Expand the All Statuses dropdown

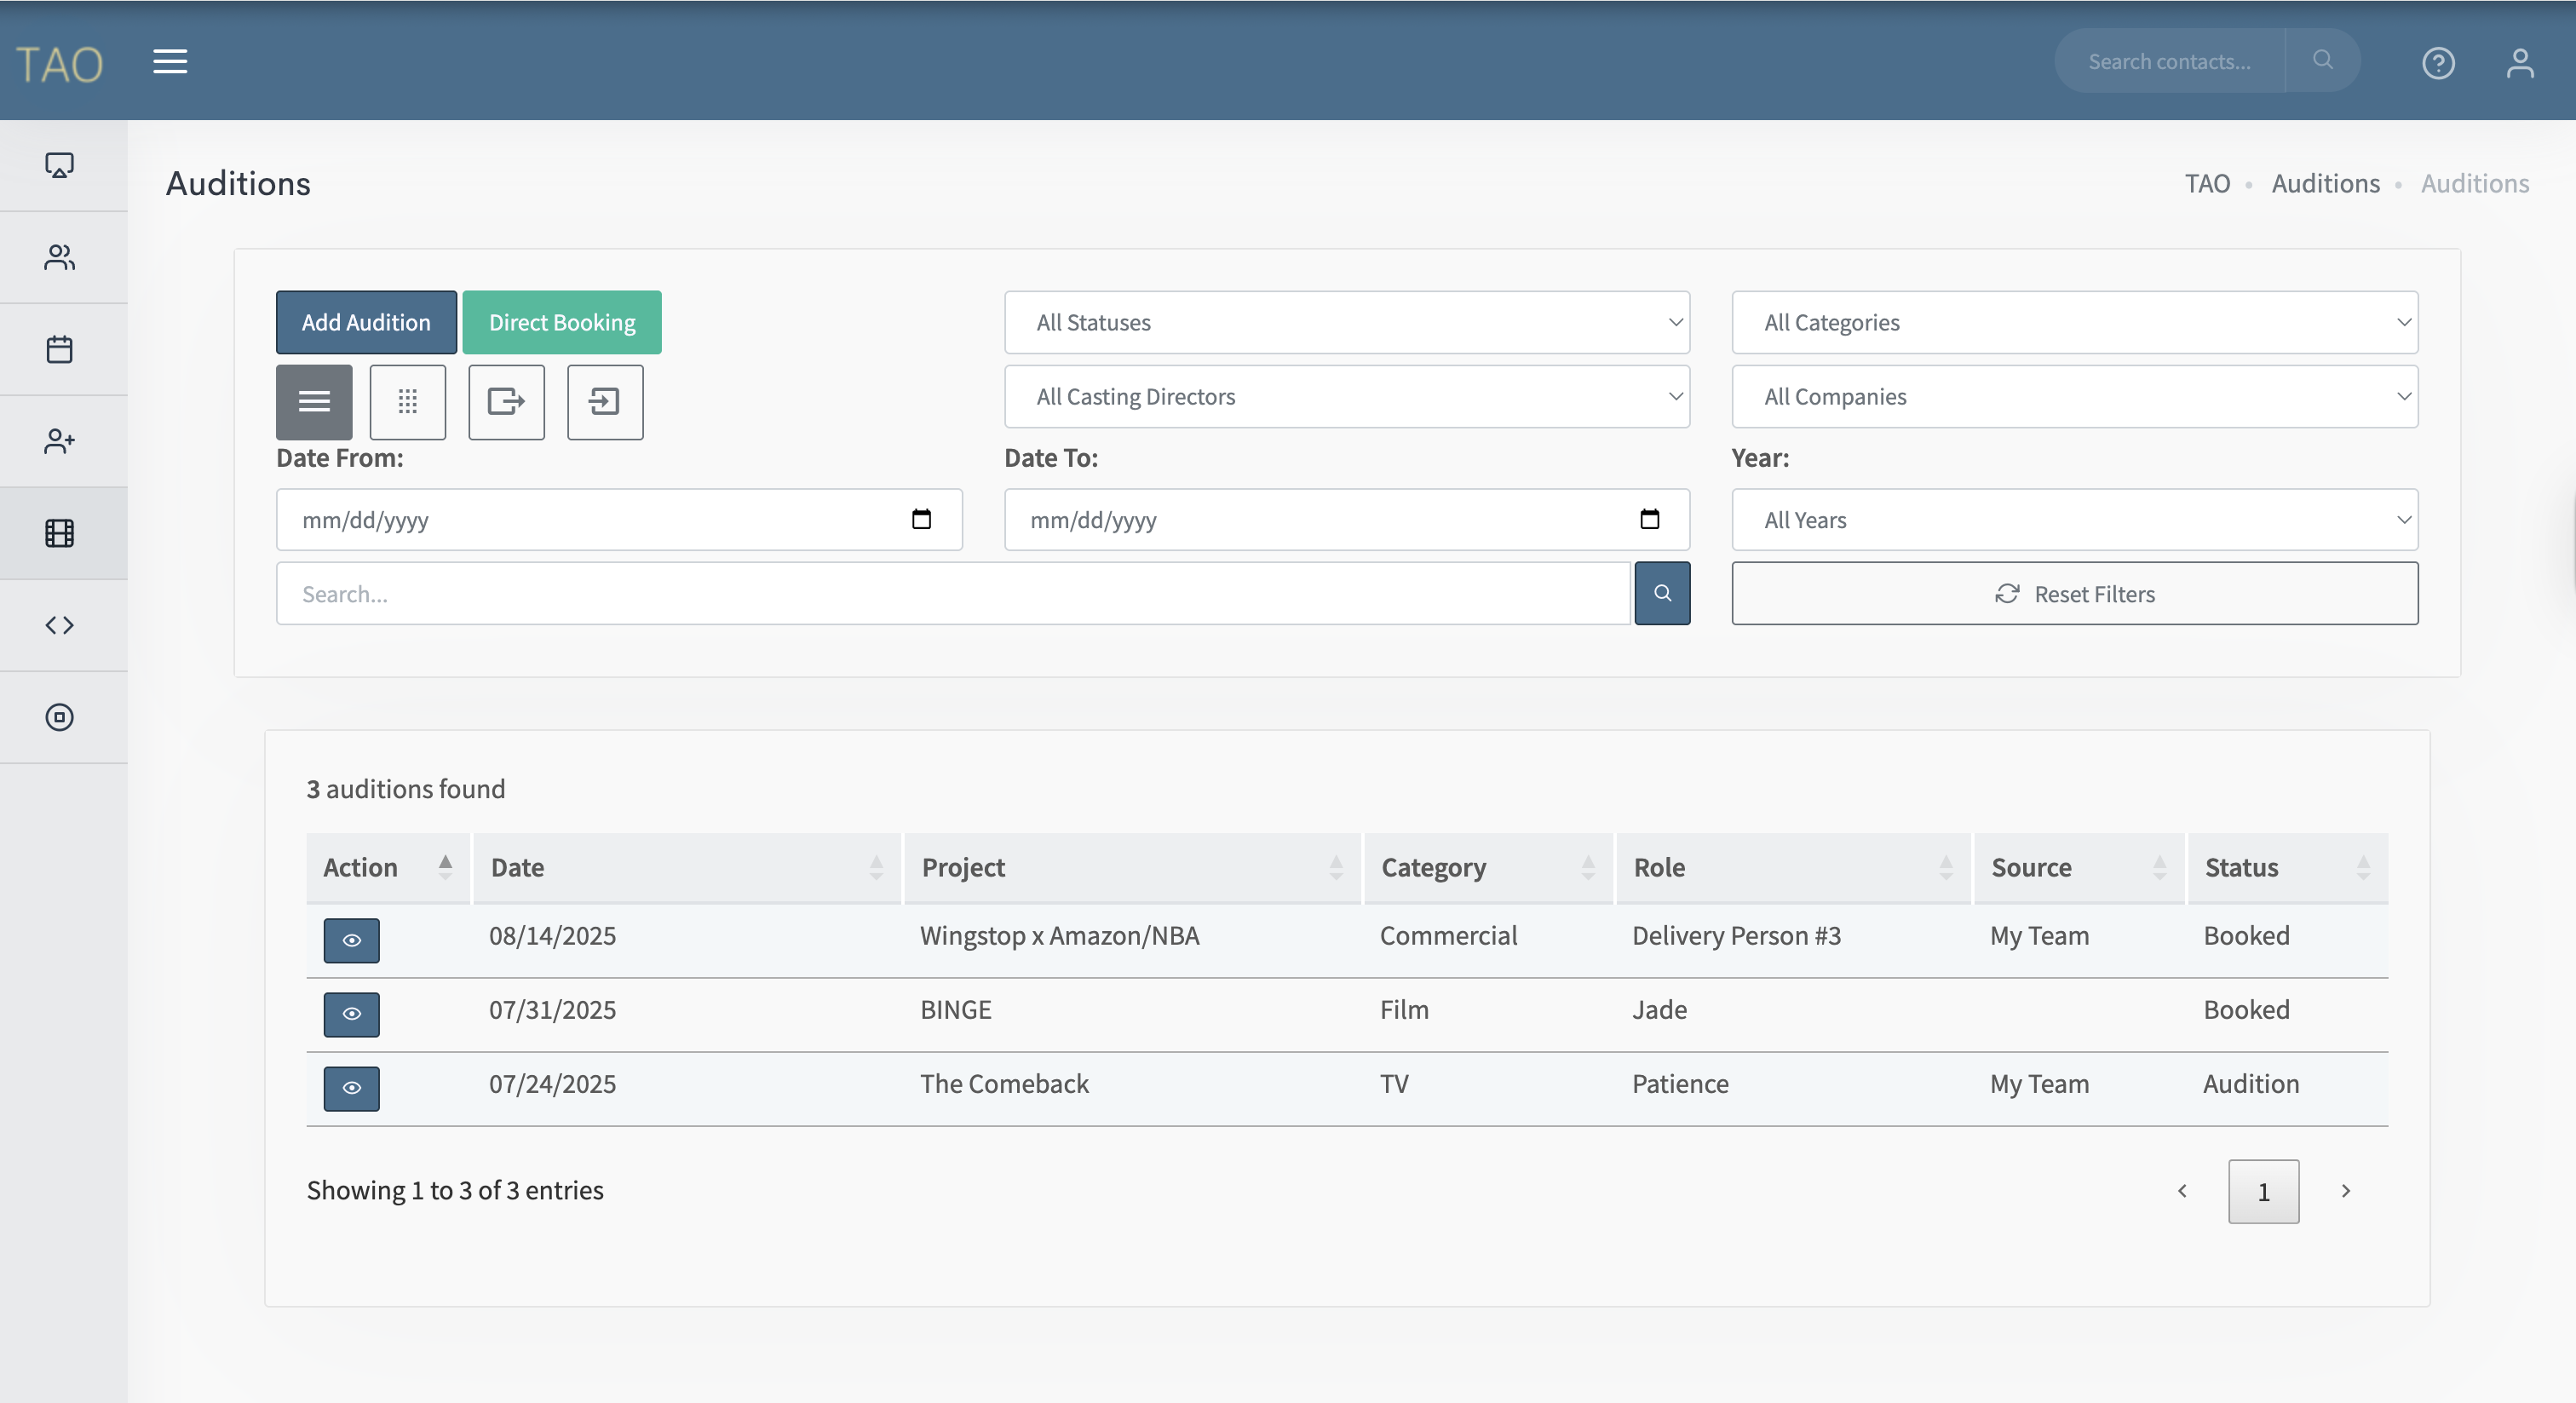coord(1346,322)
